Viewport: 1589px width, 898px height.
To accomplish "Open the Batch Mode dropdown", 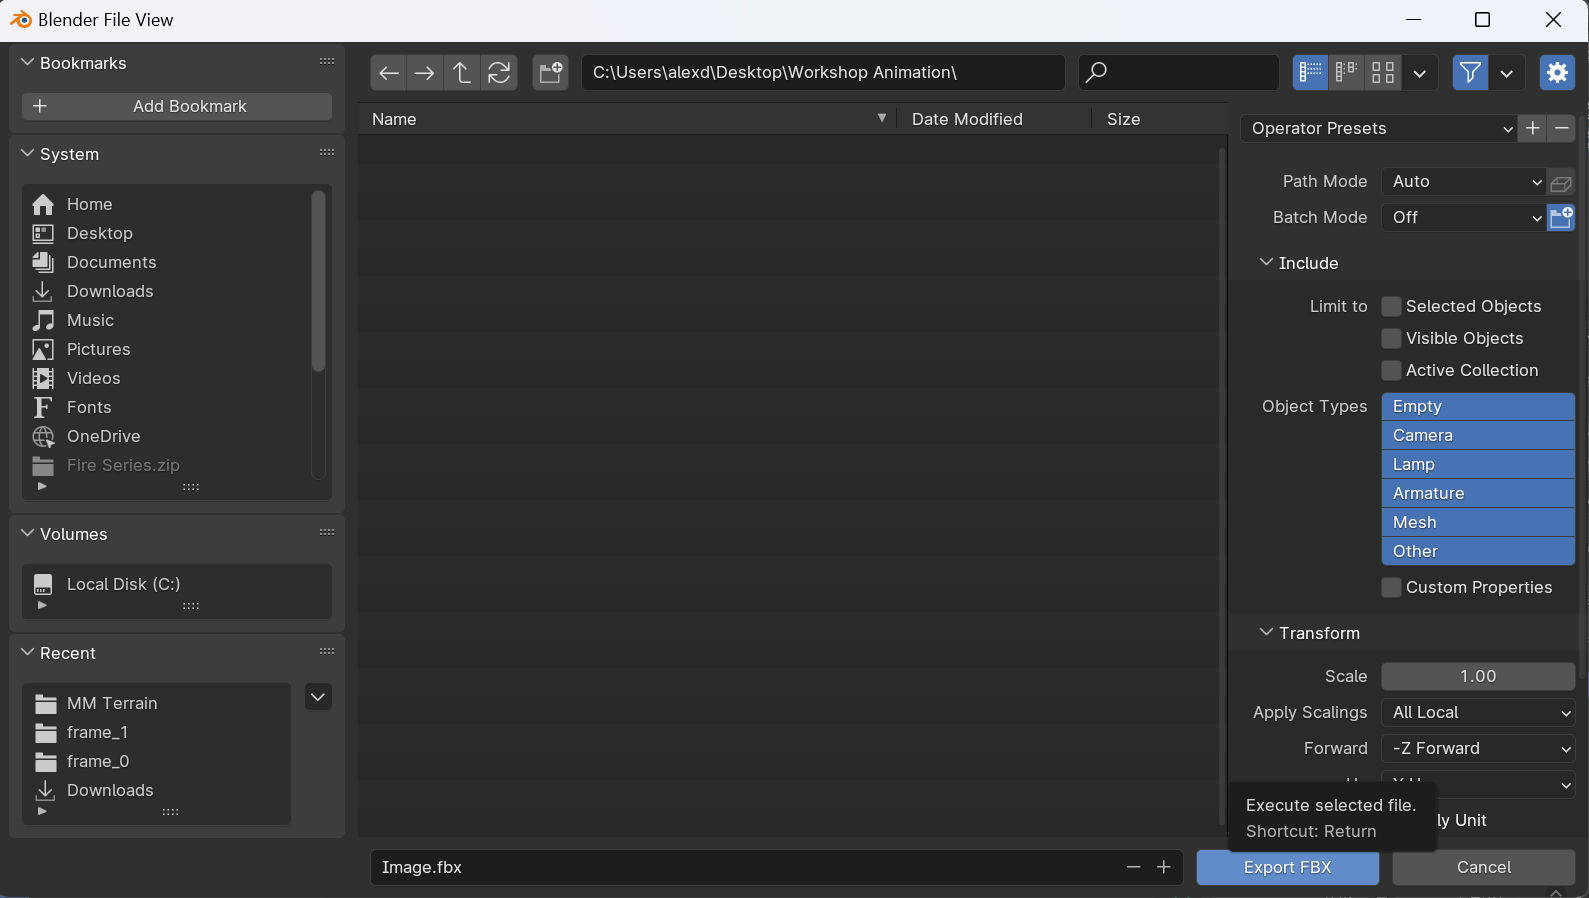I will pos(1464,218).
